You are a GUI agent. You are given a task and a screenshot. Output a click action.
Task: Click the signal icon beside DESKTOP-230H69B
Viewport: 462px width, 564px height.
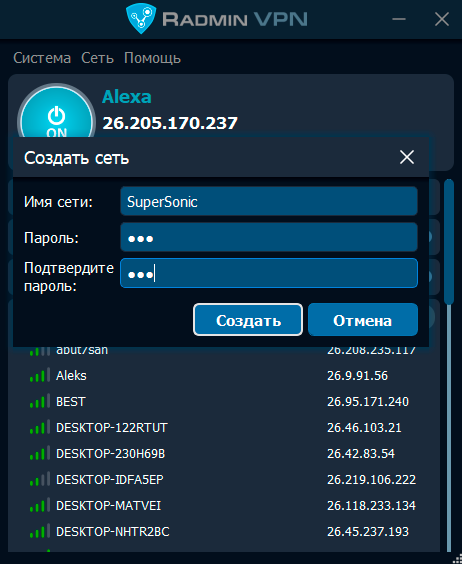click(40, 454)
